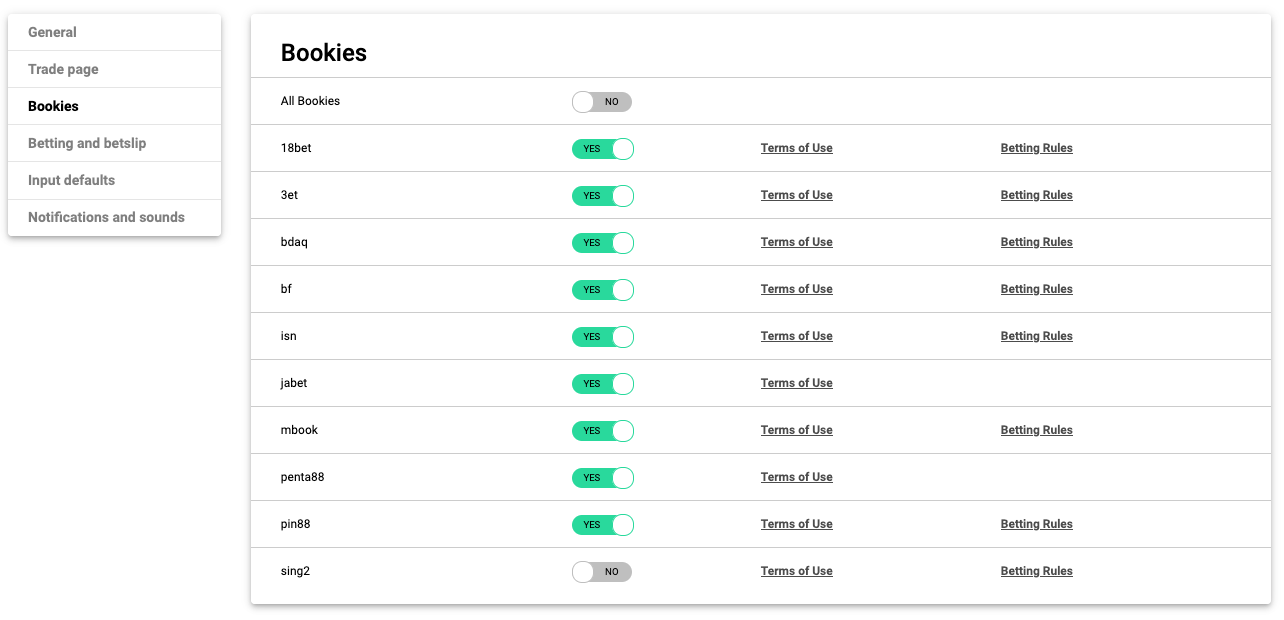The image size is (1284, 620).
Task: Click Terms of Use for jabet
Action: pyautogui.click(x=796, y=383)
